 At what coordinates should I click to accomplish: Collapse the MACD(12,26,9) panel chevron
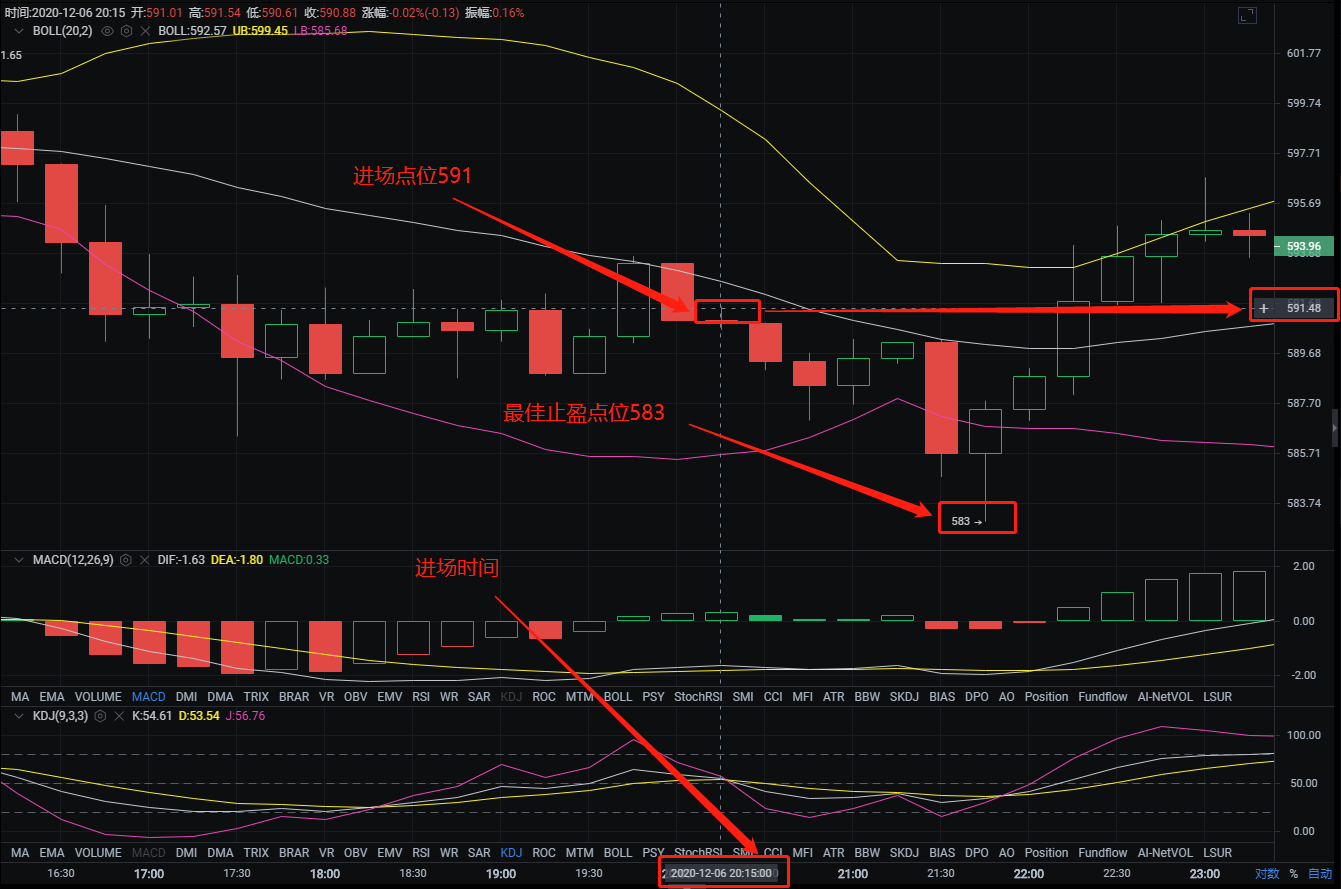coord(18,561)
